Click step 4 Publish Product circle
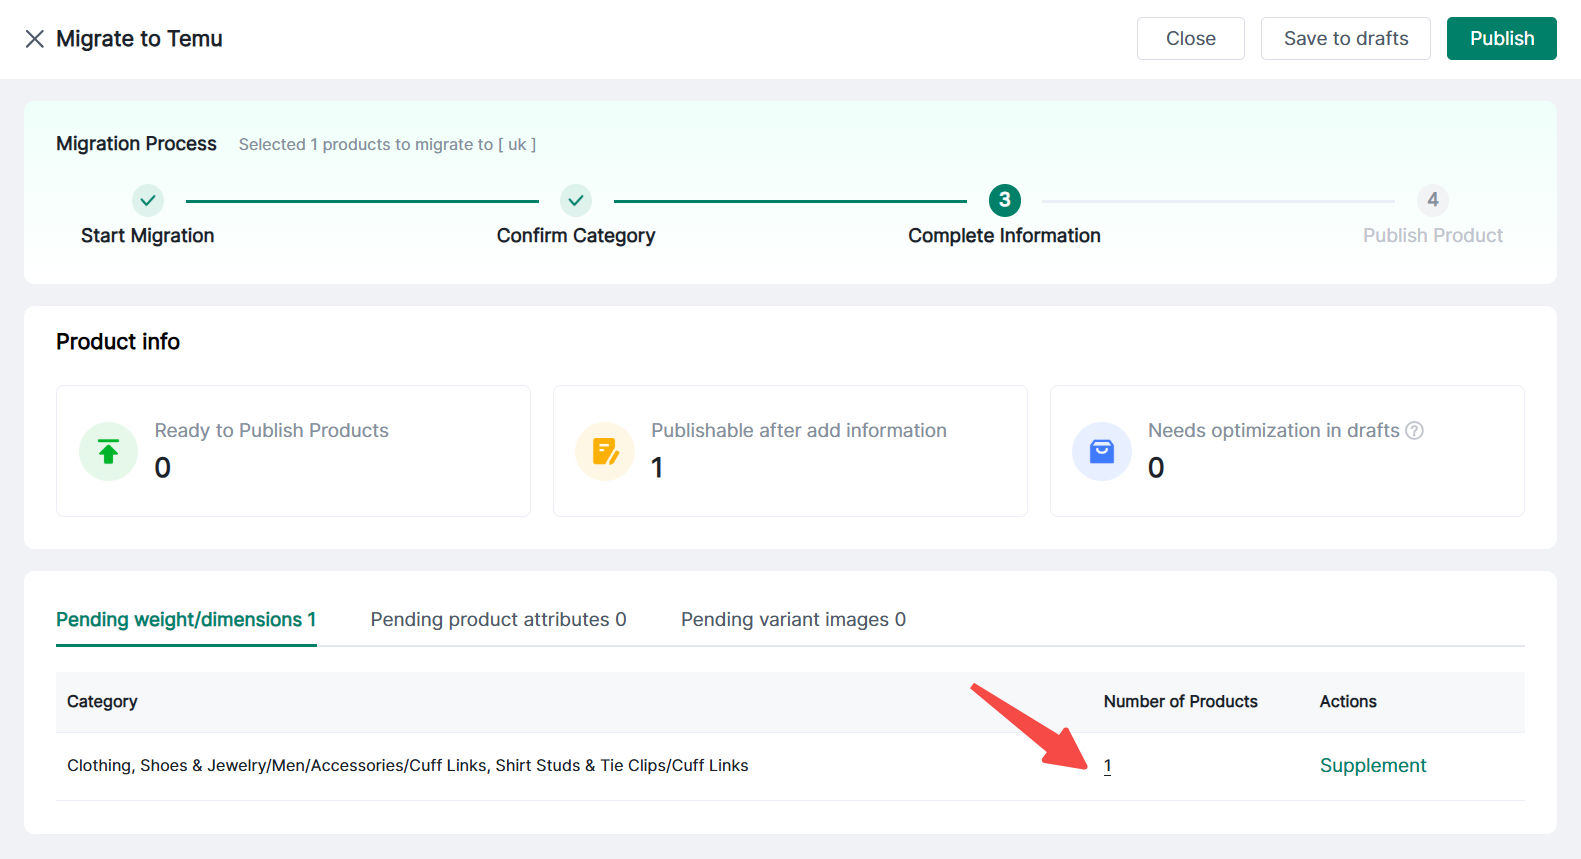This screenshot has width=1581, height=859. [1432, 200]
